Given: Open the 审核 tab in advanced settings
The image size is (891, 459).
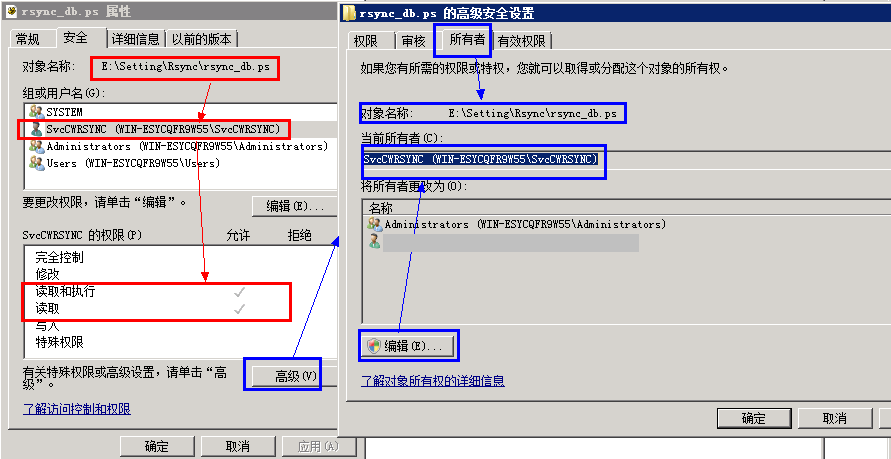Looking at the screenshot, I should point(413,41).
